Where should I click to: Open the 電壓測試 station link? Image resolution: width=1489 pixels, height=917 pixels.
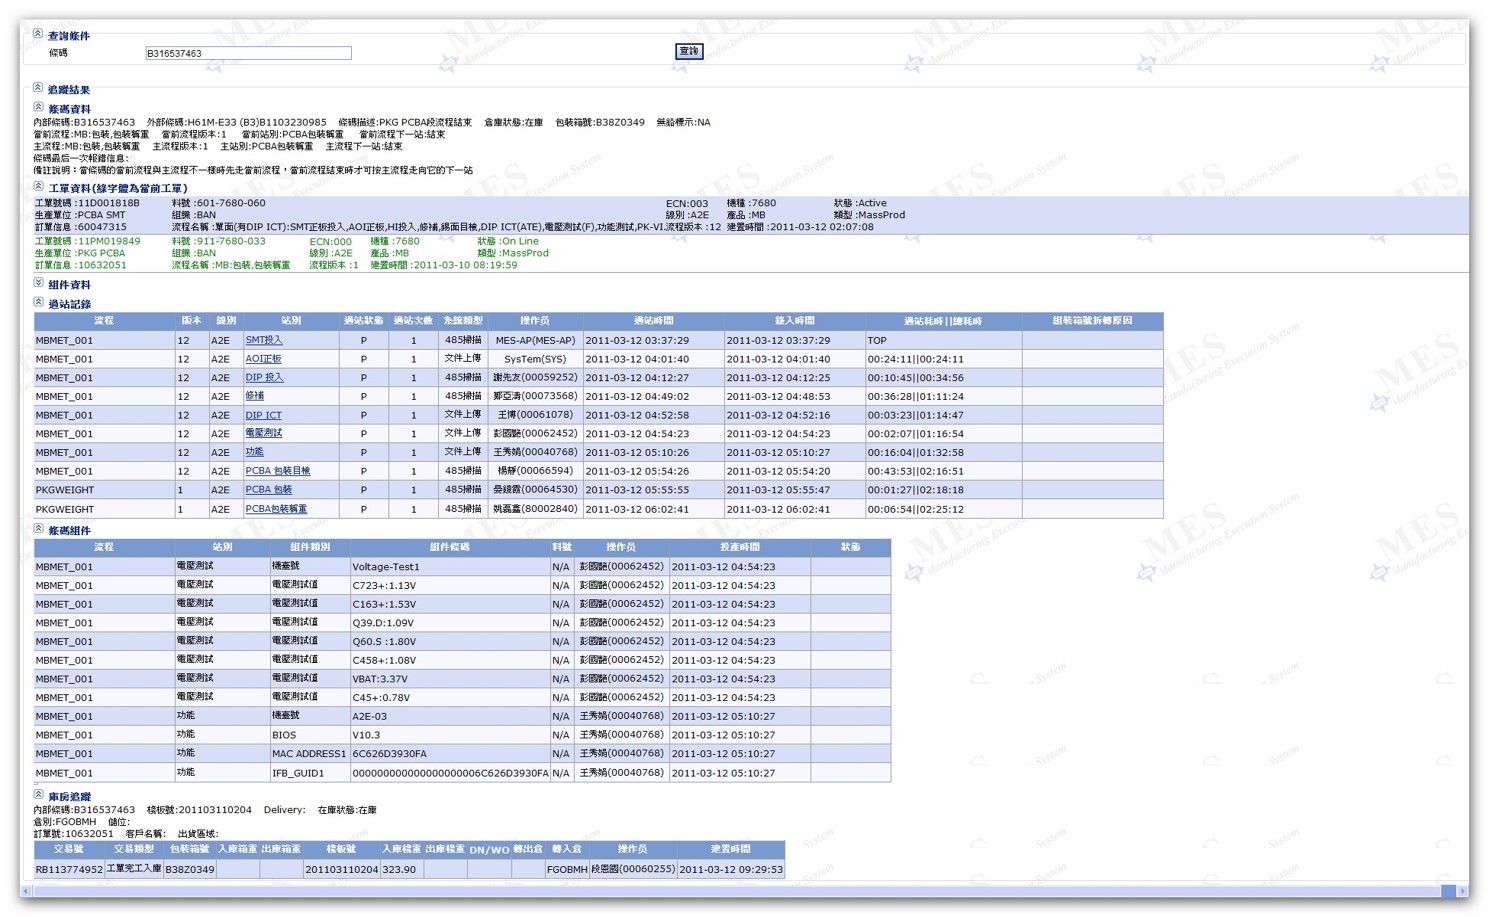pos(263,433)
